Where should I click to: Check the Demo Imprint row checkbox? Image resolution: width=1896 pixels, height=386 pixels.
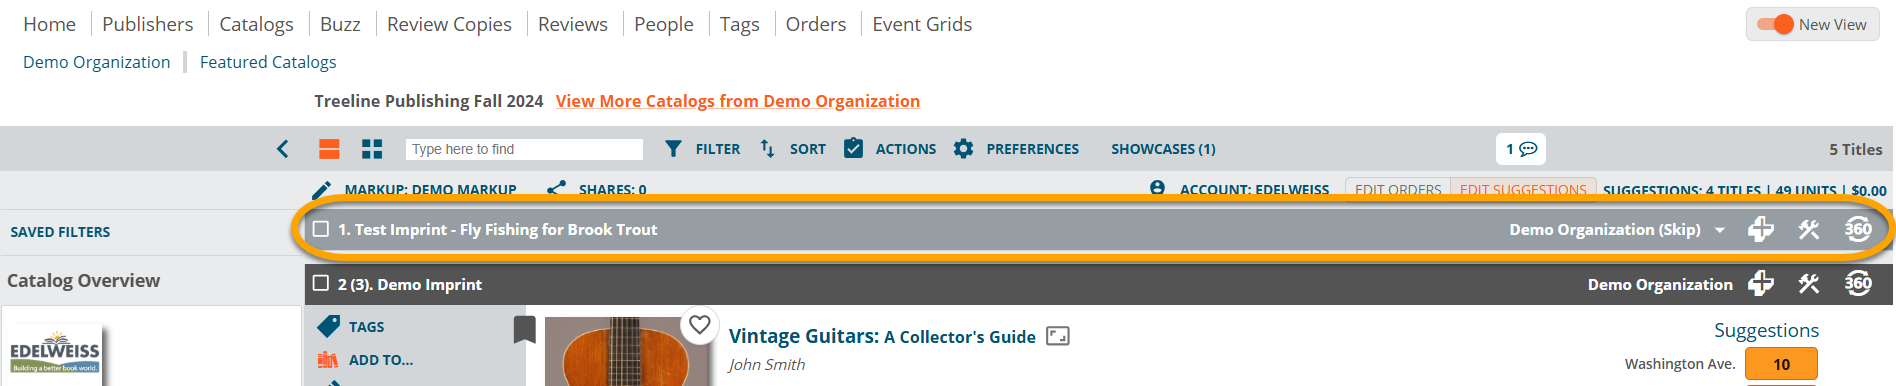point(321,284)
